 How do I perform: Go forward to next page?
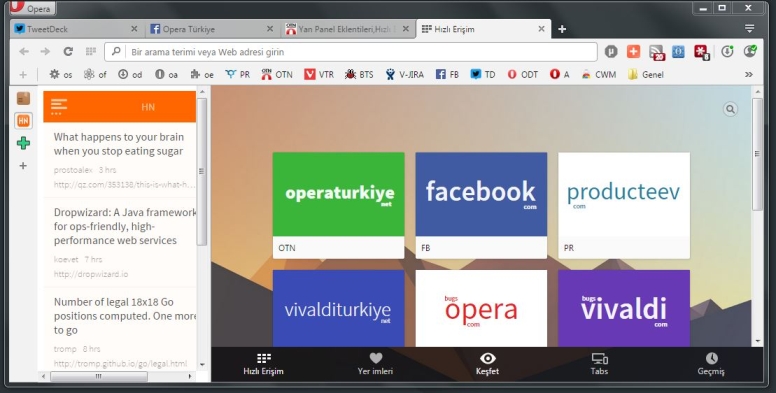click(x=45, y=51)
